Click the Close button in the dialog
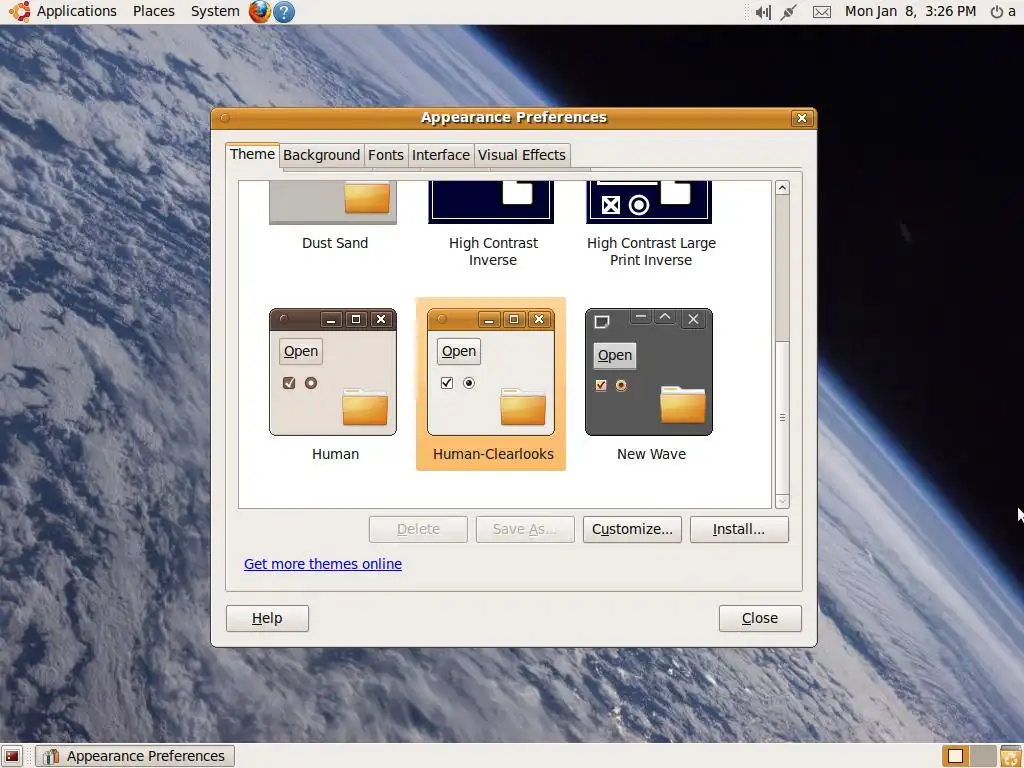 click(x=760, y=618)
